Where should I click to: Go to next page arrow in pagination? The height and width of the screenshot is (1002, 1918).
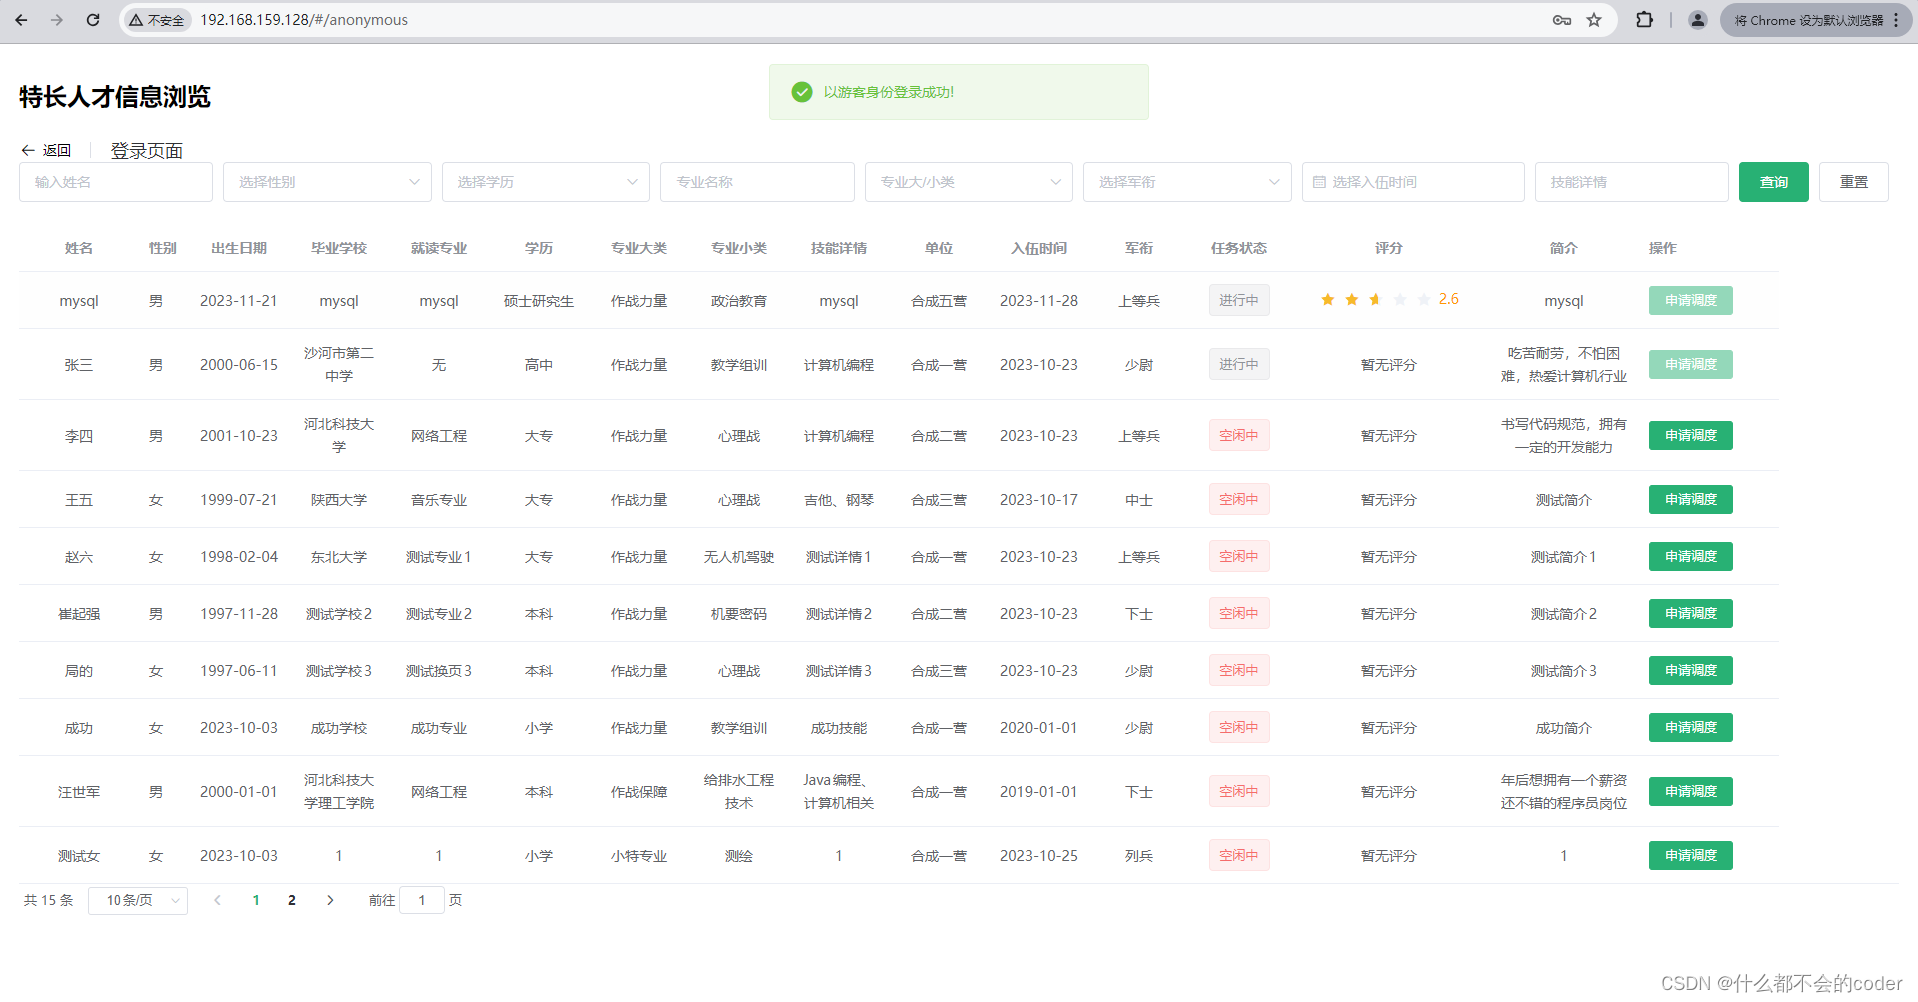click(330, 900)
